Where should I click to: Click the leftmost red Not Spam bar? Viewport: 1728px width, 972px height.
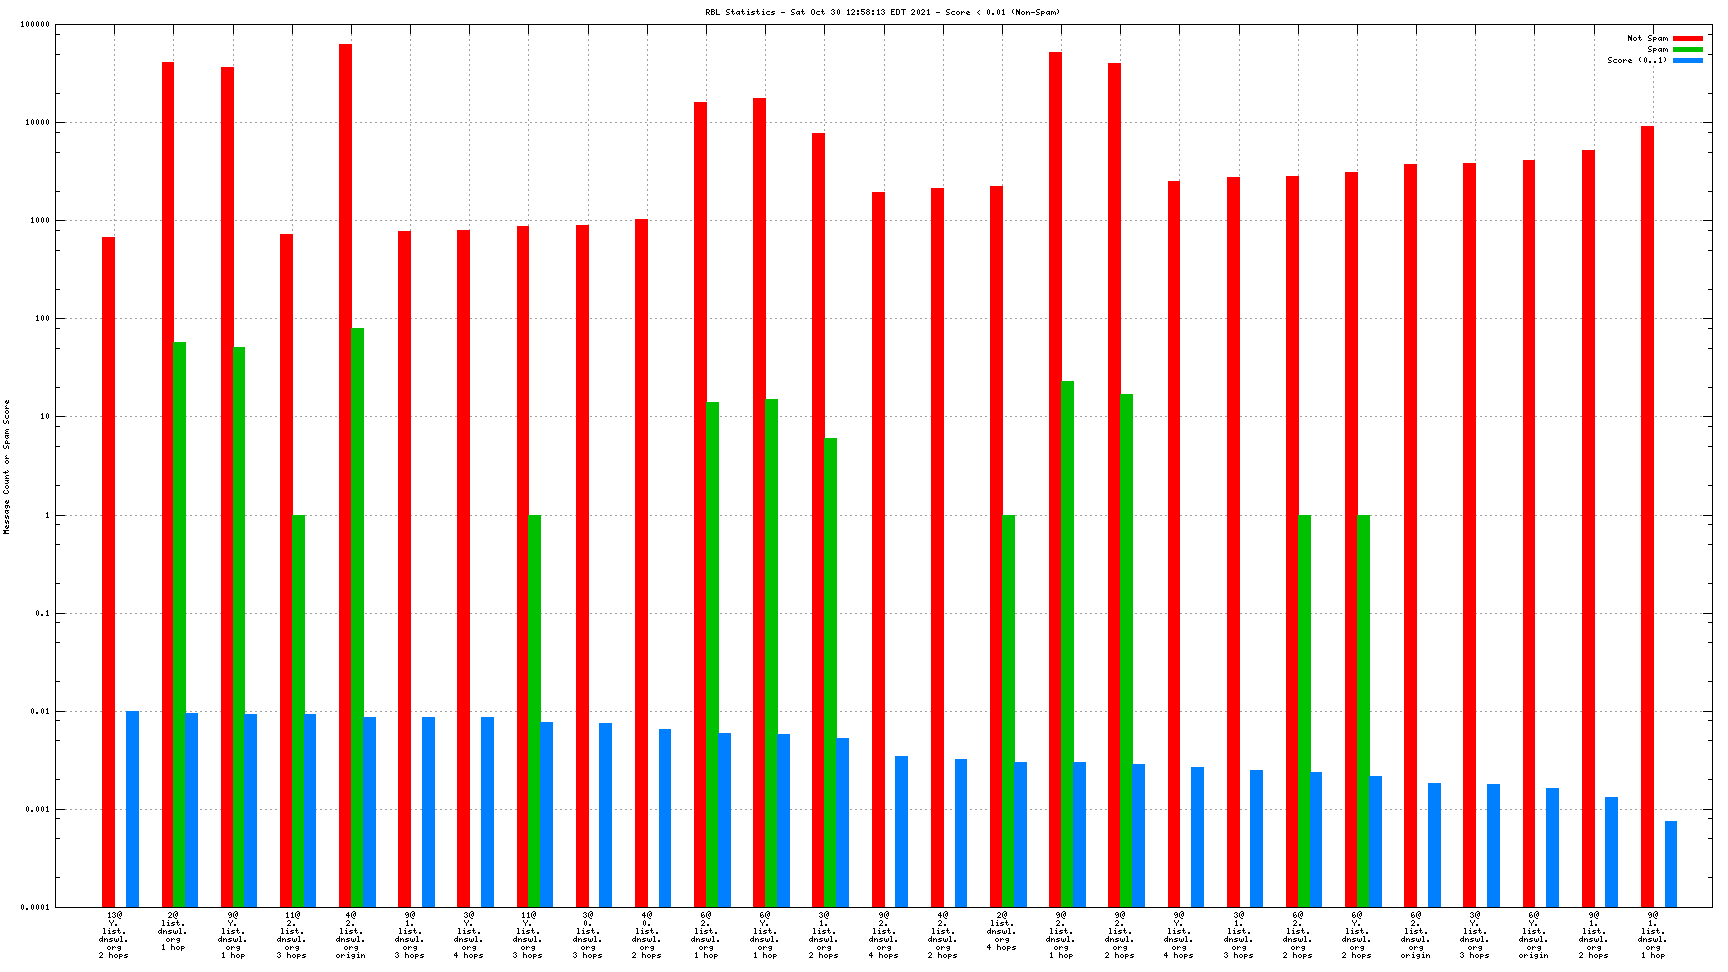(x=108, y=571)
